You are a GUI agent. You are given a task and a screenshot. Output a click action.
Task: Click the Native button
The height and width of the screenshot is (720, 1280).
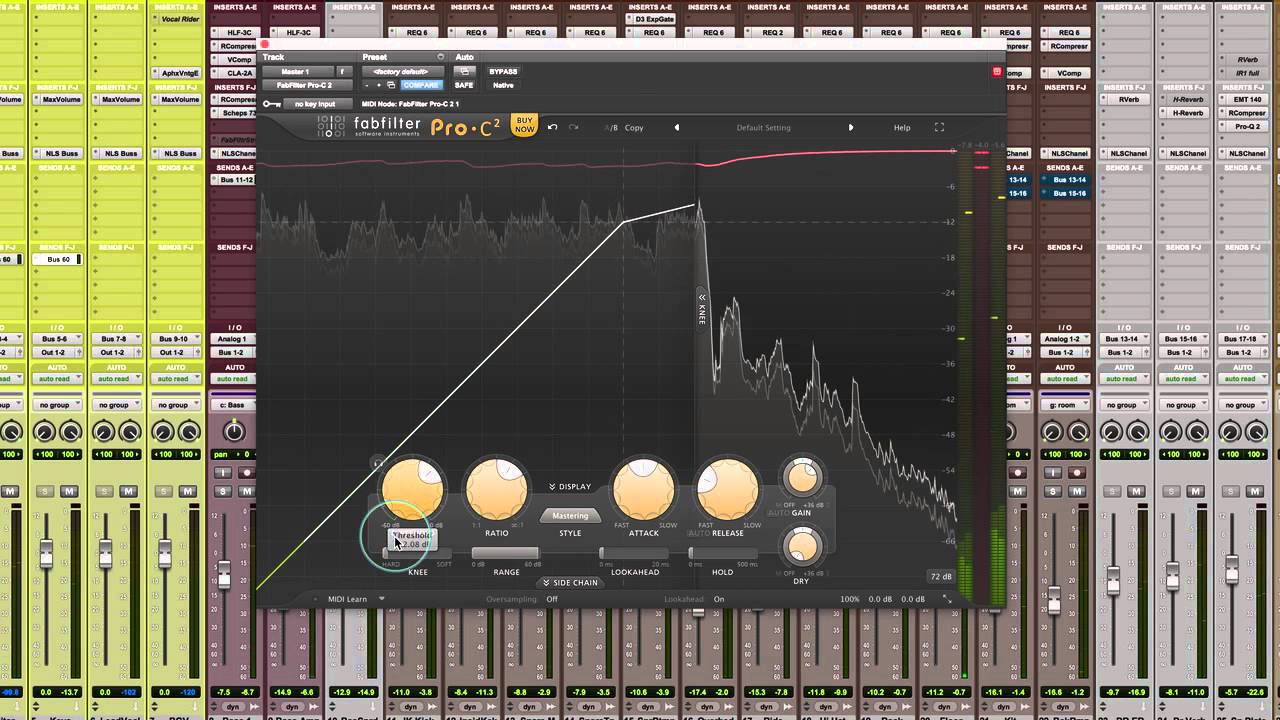point(503,85)
